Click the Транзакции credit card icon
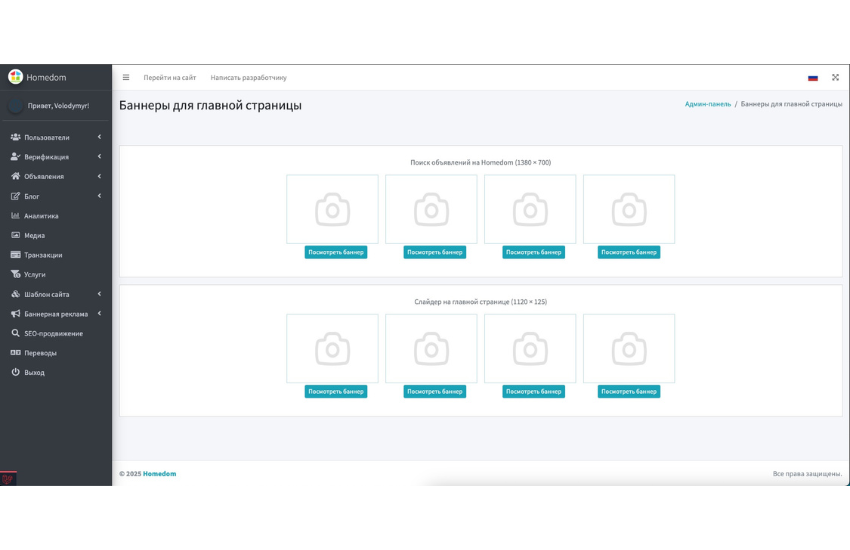 coord(15,255)
